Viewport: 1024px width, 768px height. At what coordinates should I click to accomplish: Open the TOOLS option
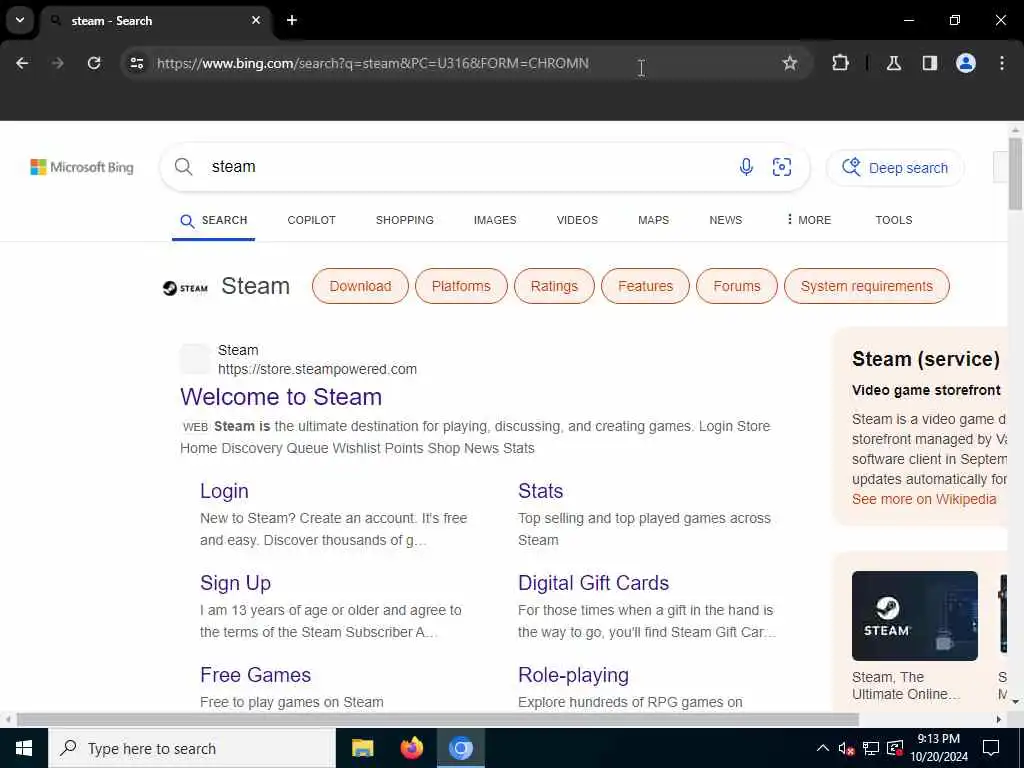click(x=894, y=220)
